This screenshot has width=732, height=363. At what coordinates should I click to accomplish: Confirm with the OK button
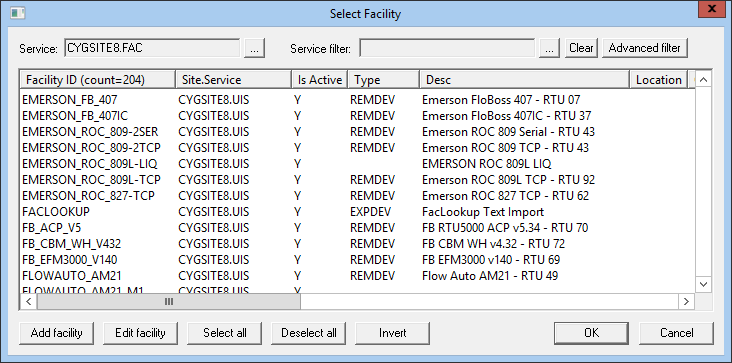coord(591,333)
